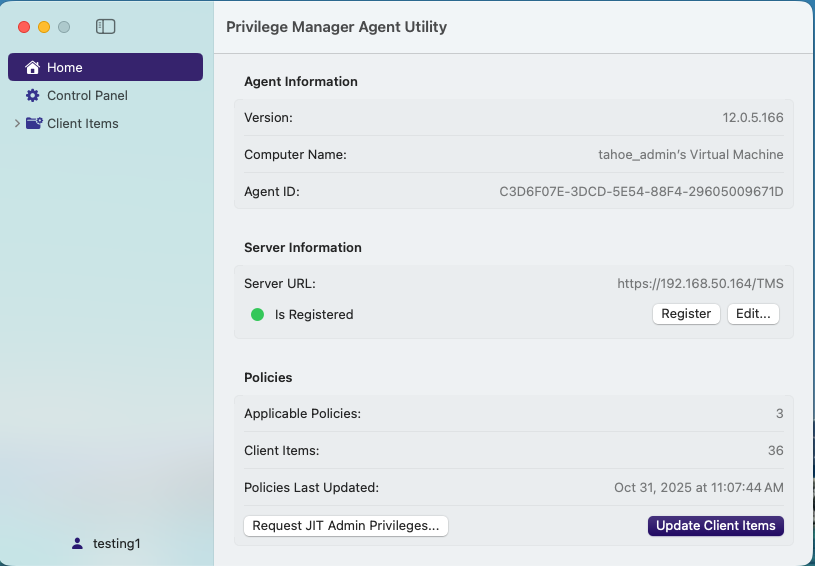Click Update Client Items button
Screen dimensions: 815x566
pyautogui.click(x=715, y=525)
